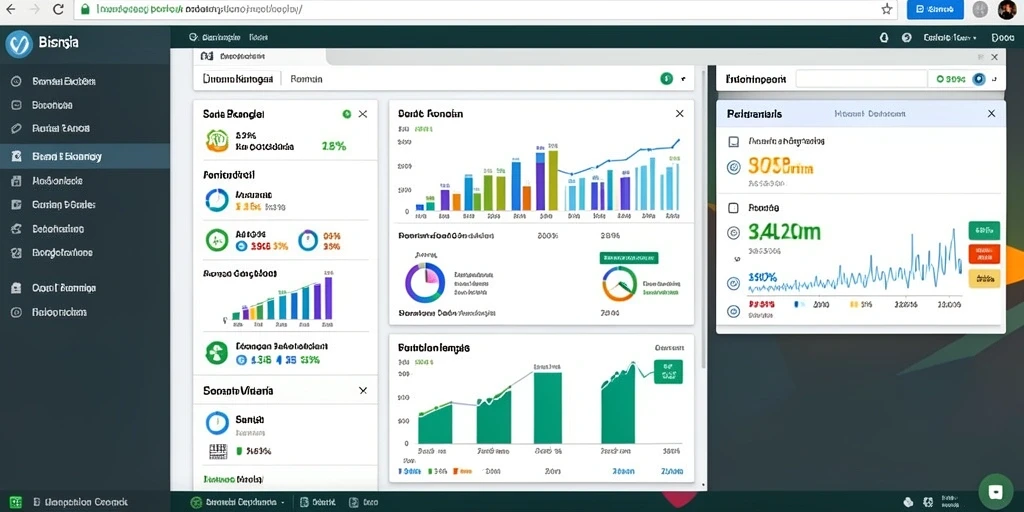The image size is (1024, 512).
Task: Tick the checkbox above the 3,4l20m value
Action: pos(733,208)
